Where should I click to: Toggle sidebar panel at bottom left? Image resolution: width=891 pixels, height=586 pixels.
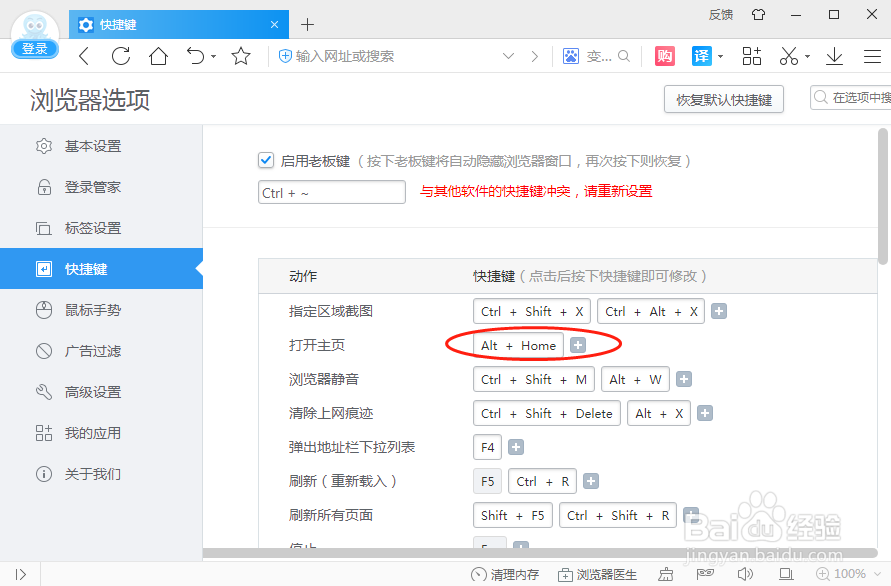point(20,575)
